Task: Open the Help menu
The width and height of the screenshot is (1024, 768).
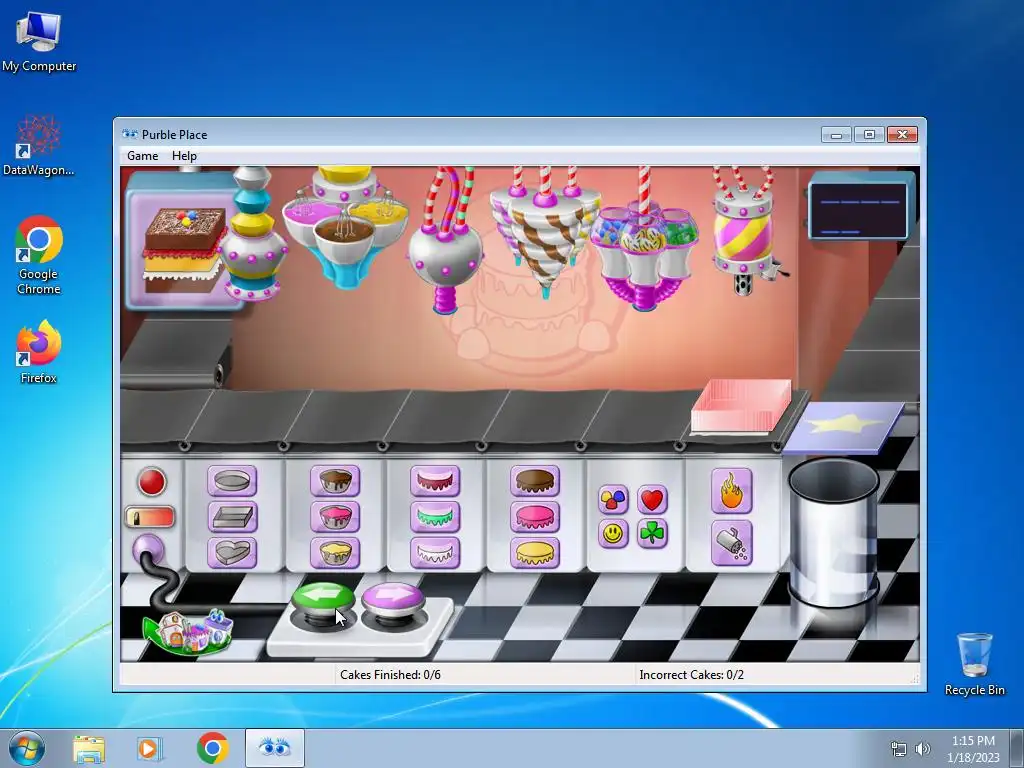Action: 184,155
